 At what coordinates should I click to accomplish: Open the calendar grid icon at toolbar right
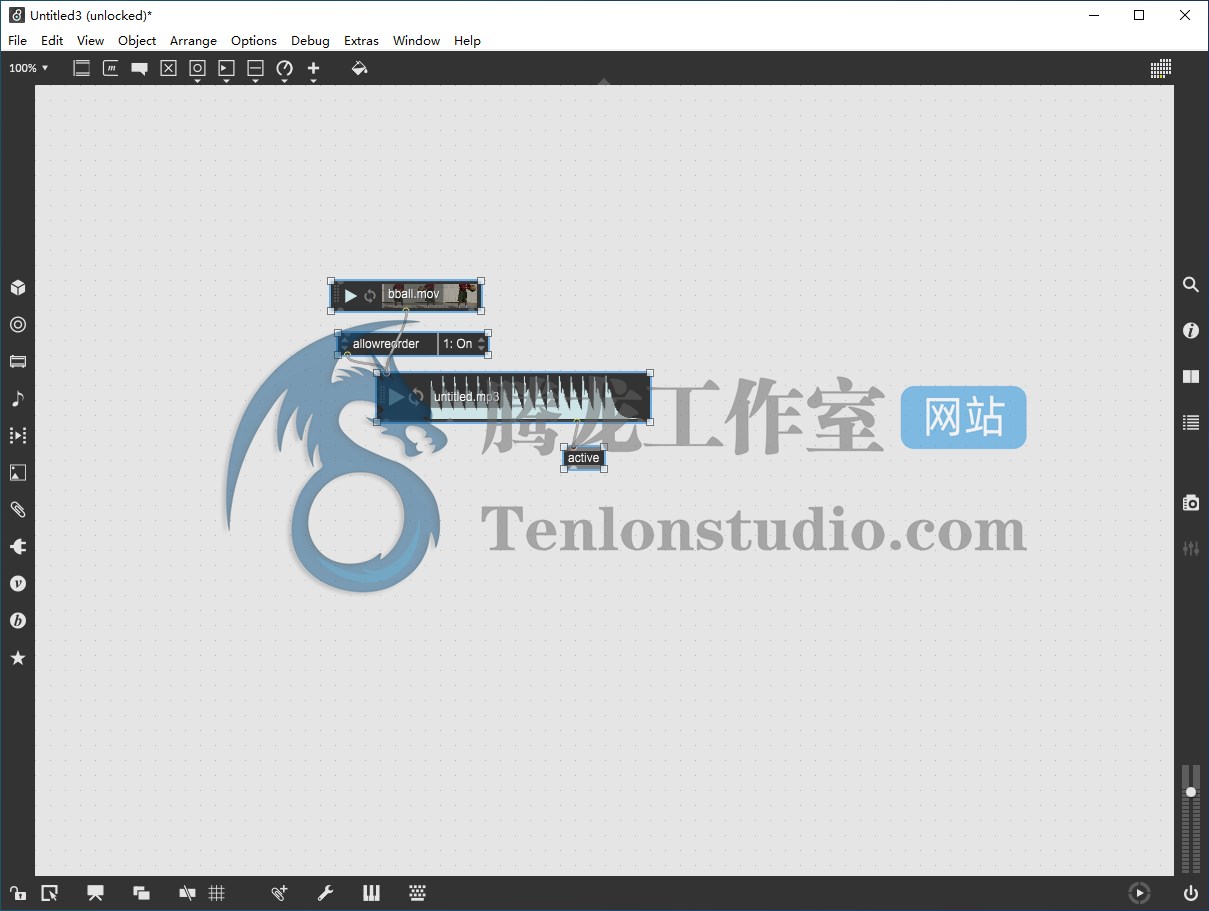point(1160,68)
